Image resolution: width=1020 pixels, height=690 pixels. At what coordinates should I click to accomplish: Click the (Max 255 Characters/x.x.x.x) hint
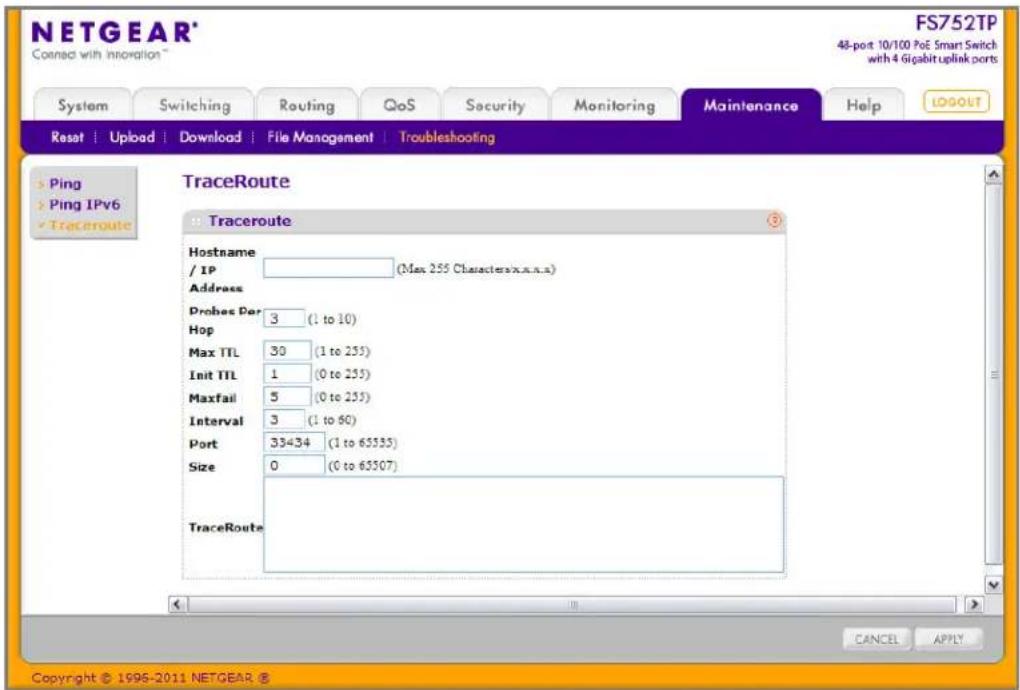(476, 269)
